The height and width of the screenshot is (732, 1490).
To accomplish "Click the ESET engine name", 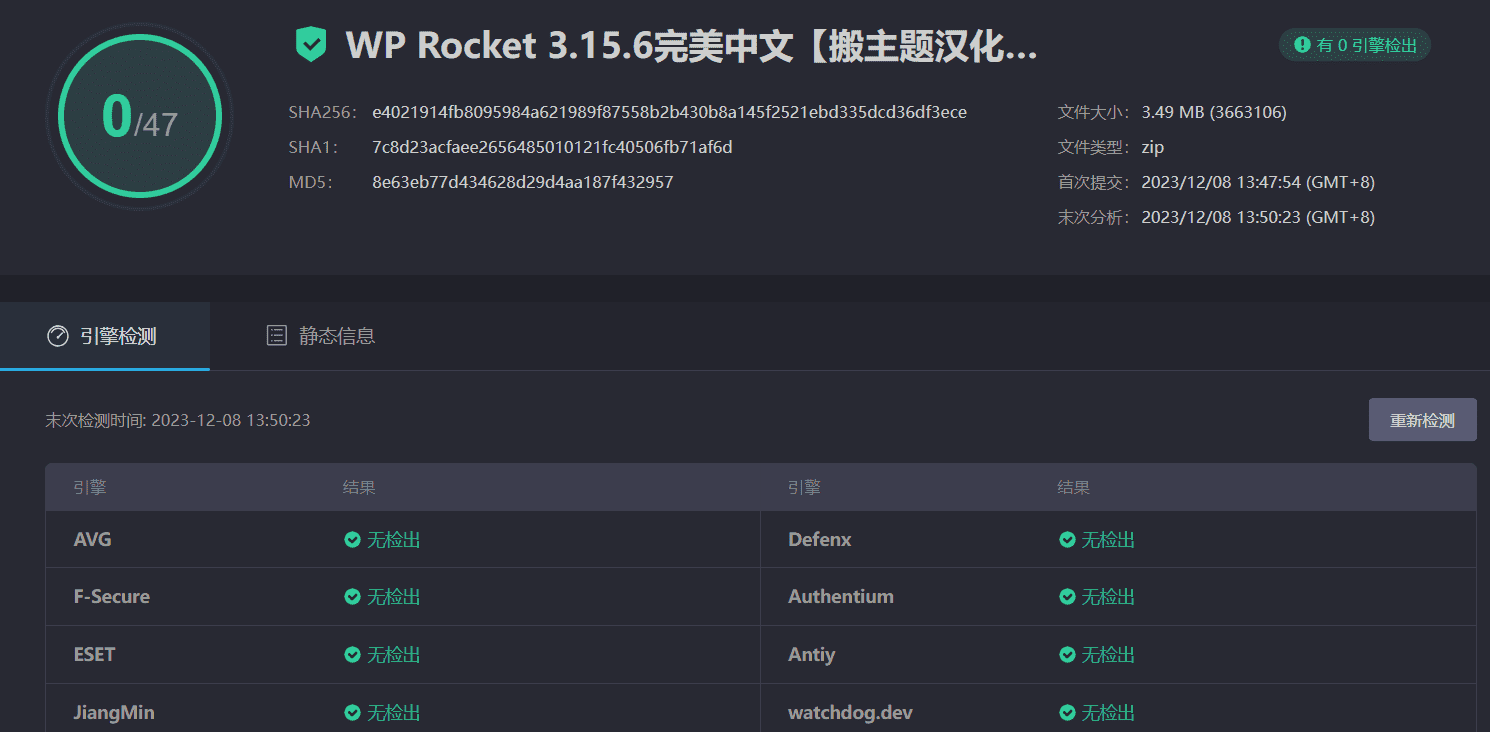I will [x=95, y=655].
